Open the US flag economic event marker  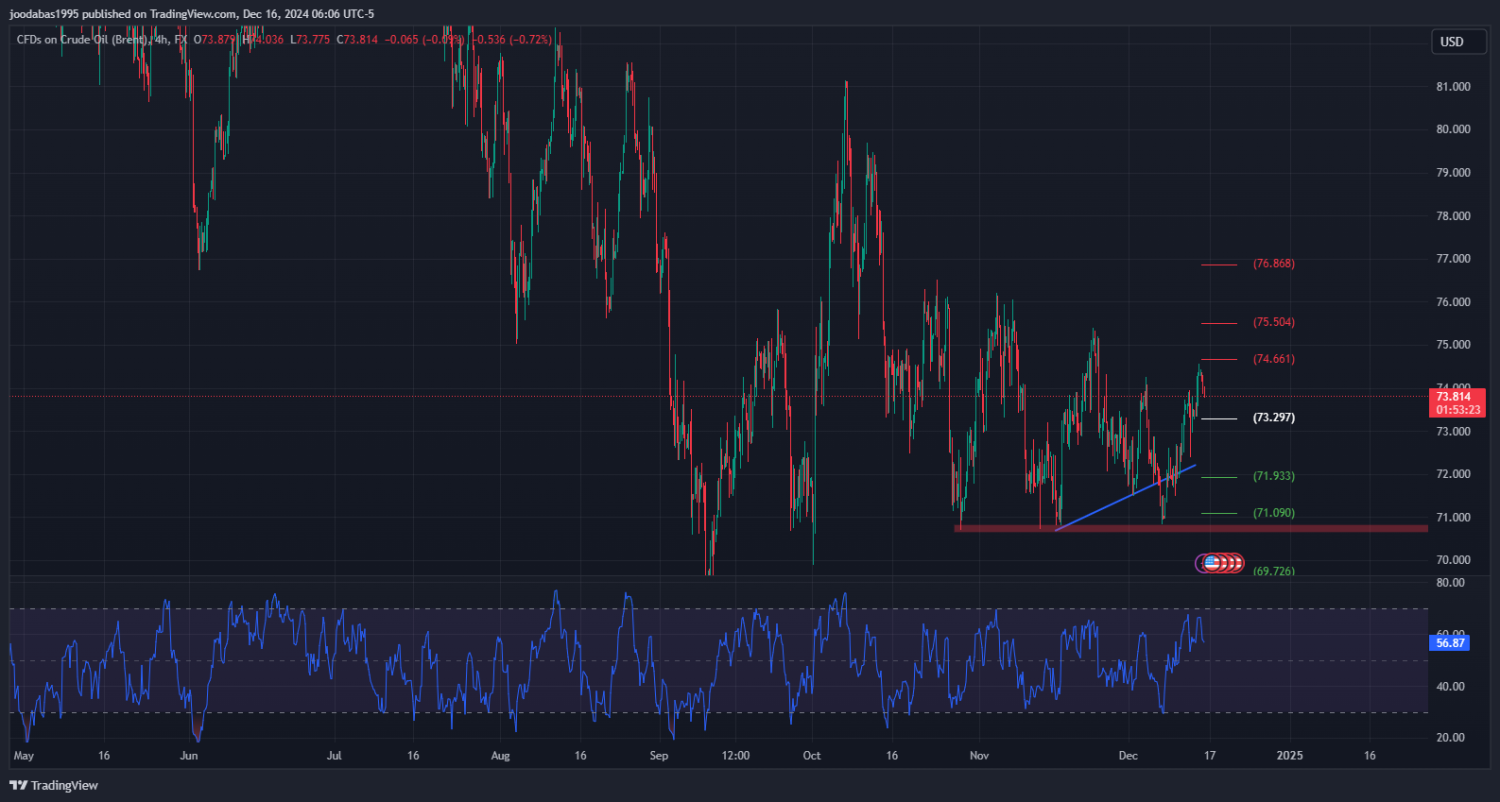click(x=1212, y=563)
